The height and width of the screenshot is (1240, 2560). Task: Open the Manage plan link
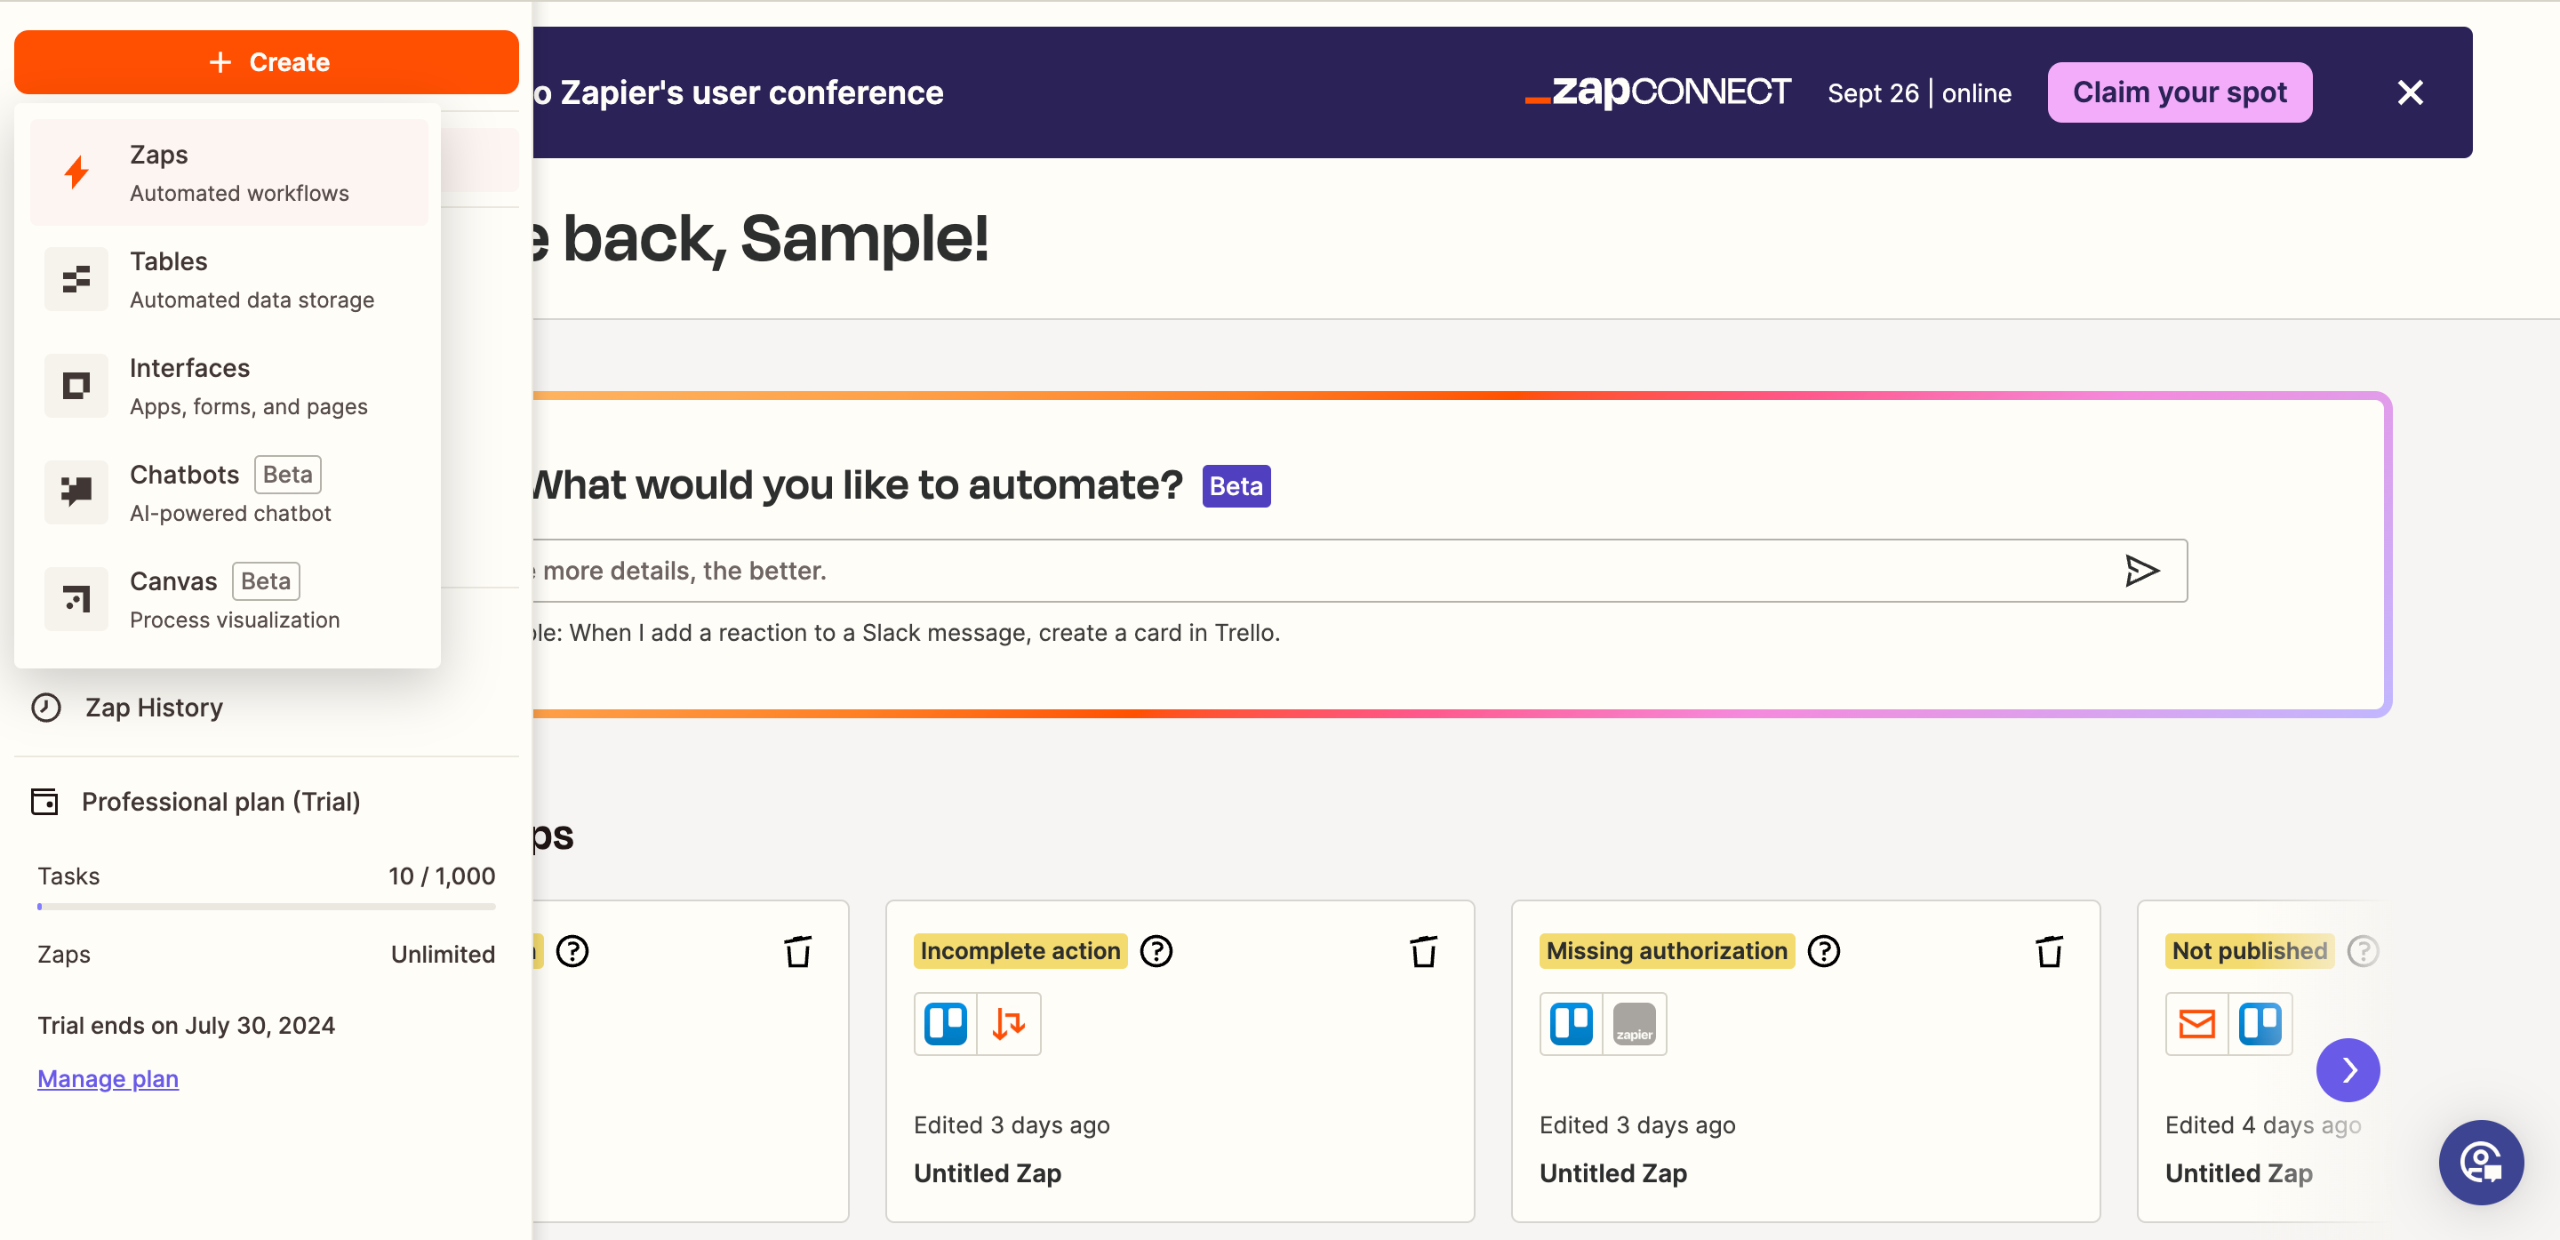108,1079
